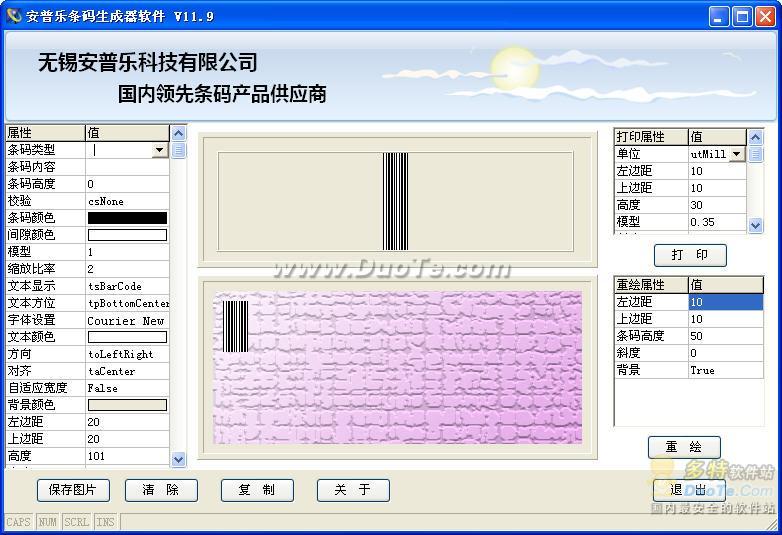Click the app icon in the title bar
The width and height of the screenshot is (782, 535).
click(14, 16)
